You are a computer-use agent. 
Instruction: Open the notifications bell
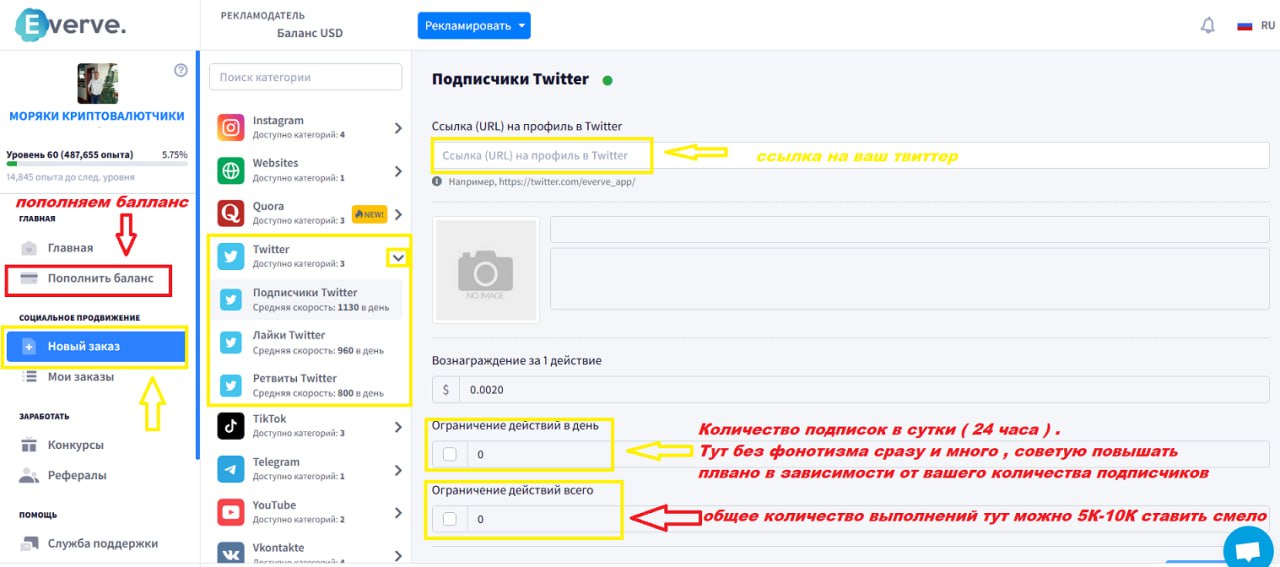(1207, 26)
